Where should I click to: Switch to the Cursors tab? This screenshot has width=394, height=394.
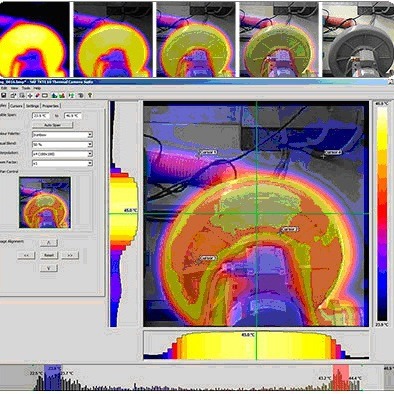[x=16, y=106]
